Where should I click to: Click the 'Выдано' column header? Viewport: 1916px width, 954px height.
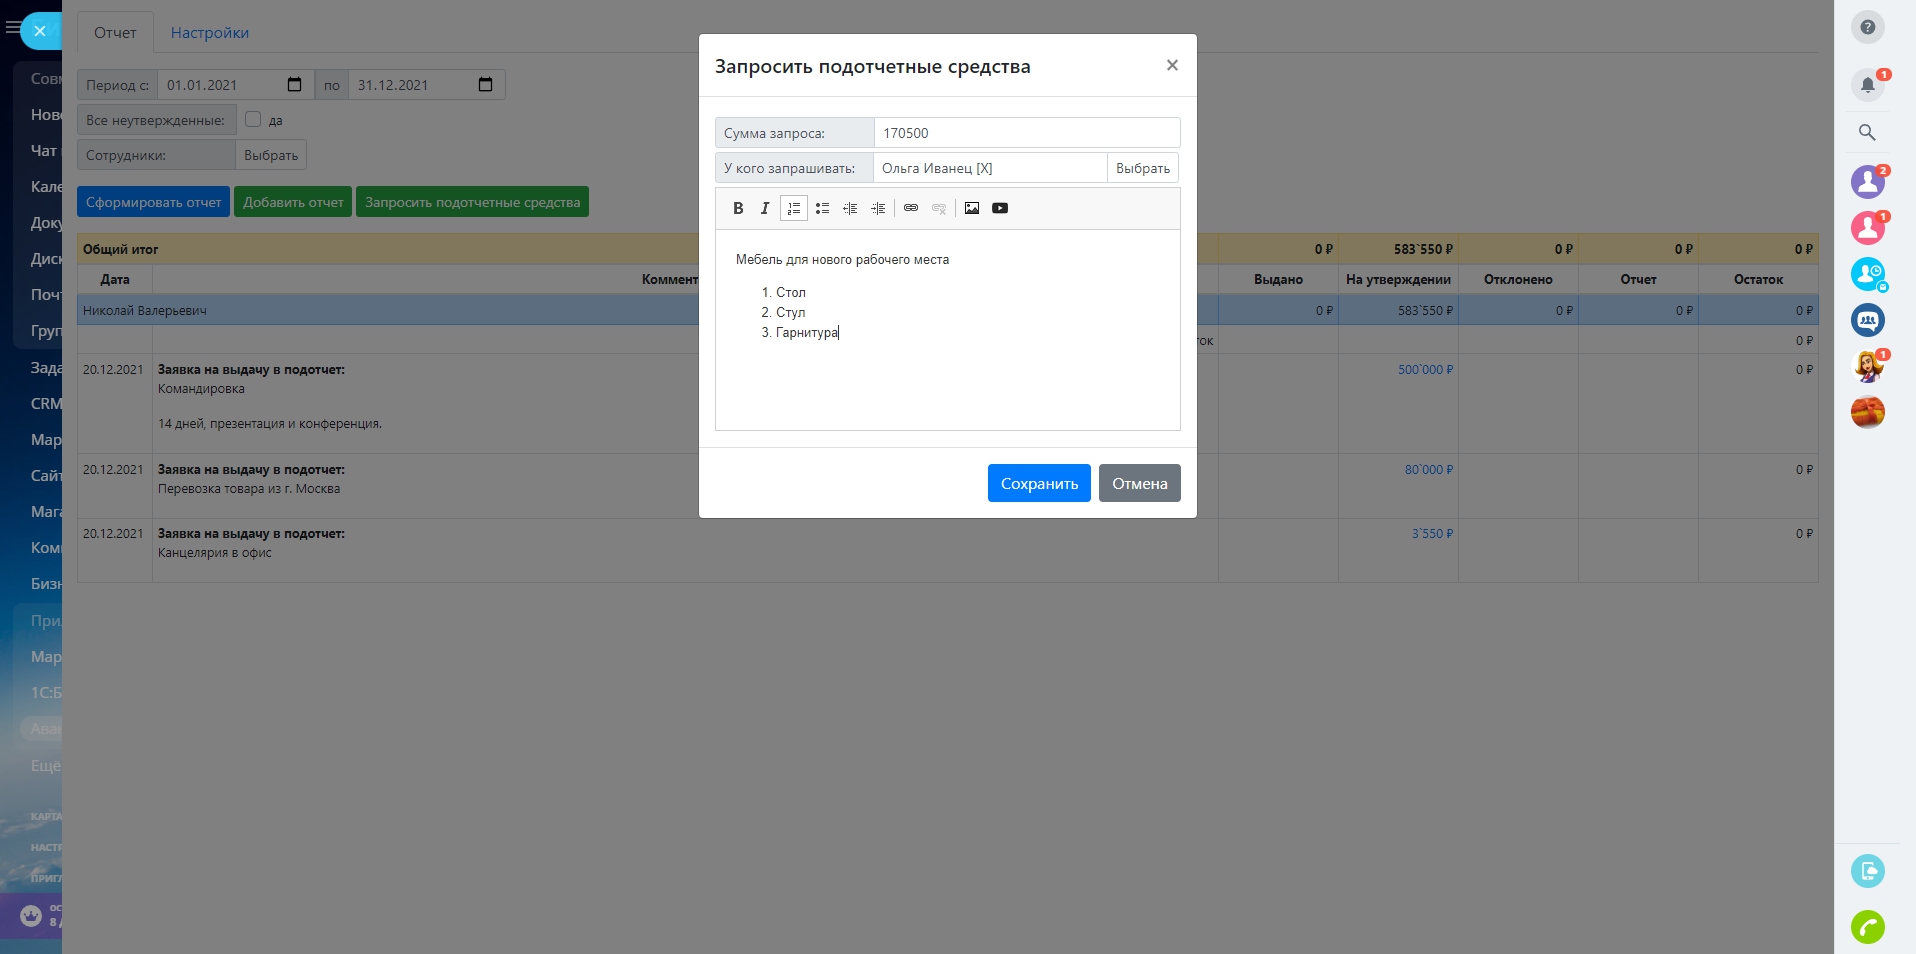click(1278, 279)
